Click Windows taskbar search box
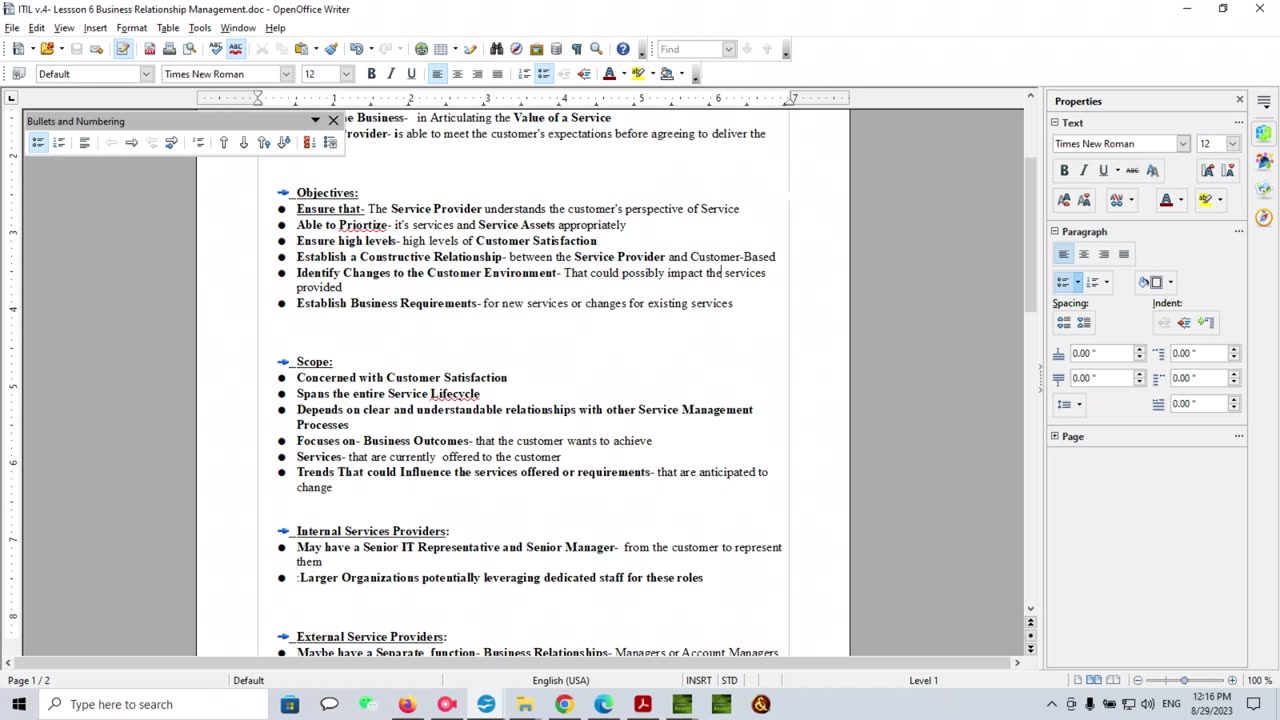 click(x=154, y=704)
